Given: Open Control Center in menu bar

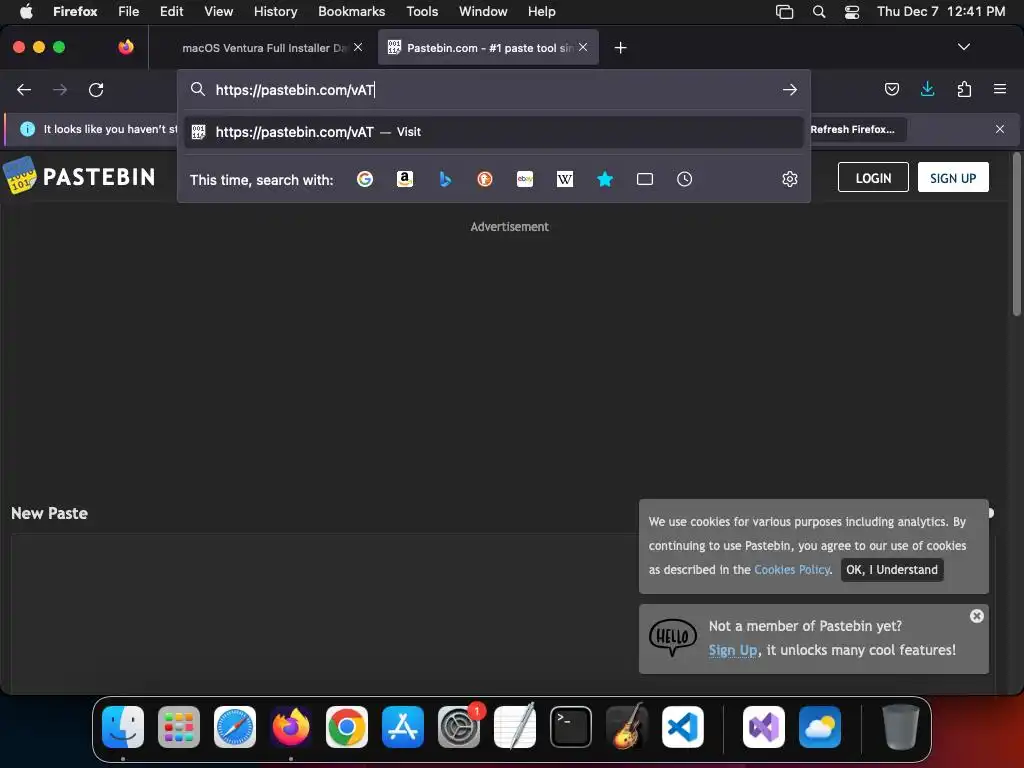Looking at the screenshot, I should [x=852, y=11].
